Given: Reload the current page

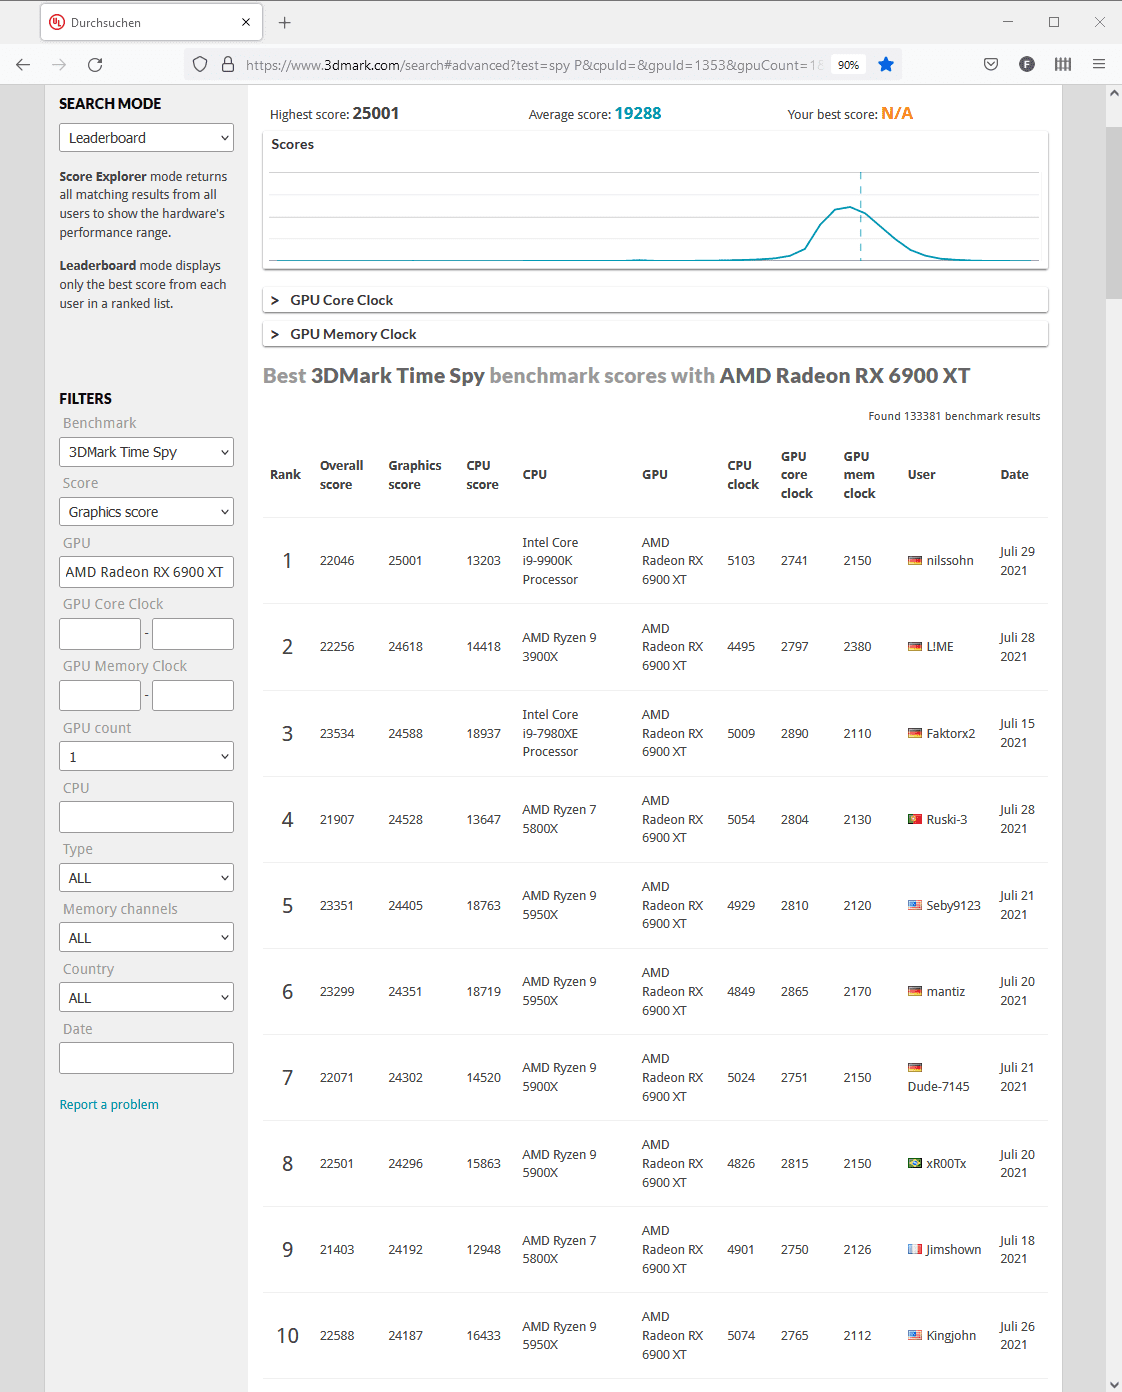Looking at the screenshot, I should click(x=95, y=65).
